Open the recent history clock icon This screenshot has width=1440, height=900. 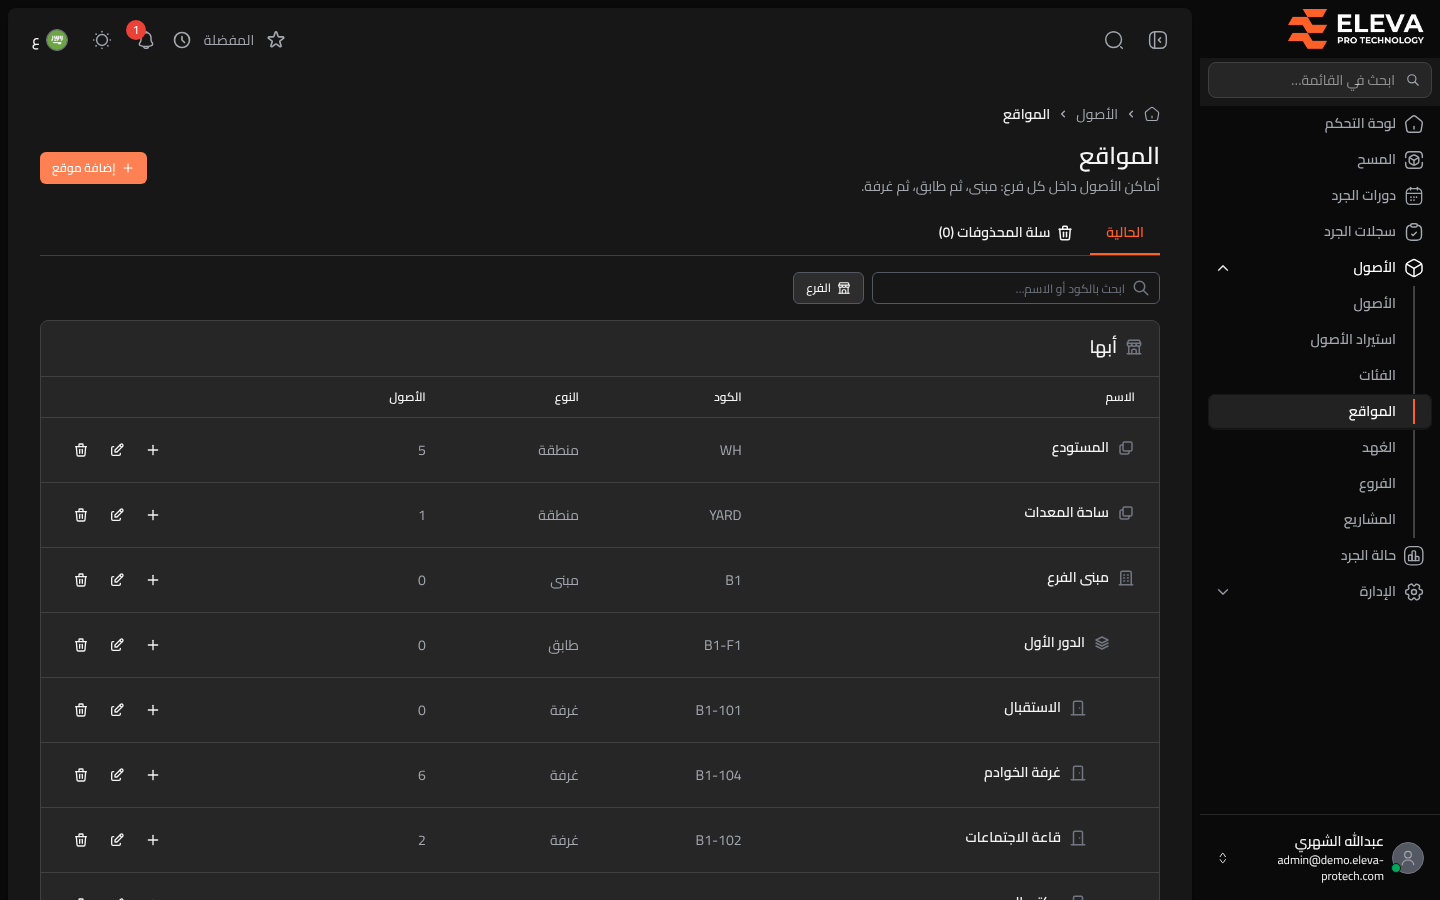click(182, 40)
